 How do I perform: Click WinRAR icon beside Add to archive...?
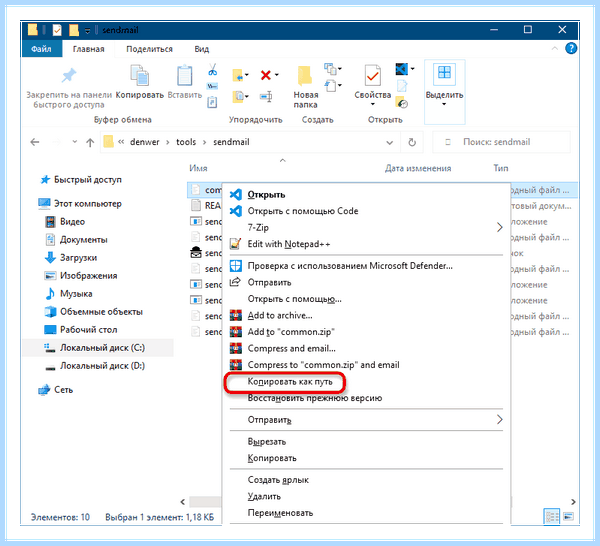pyautogui.click(x=236, y=315)
